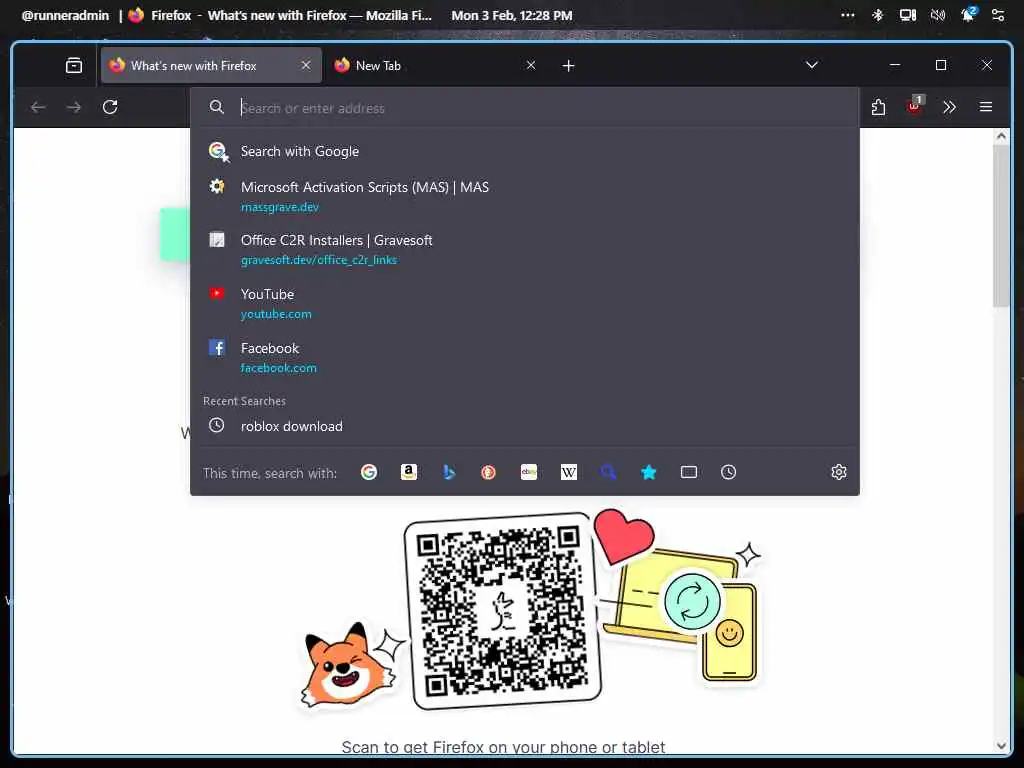The height and width of the screenshot is (768, 1024).
Task: Search this time with Wikipedia
Action: [569, 472]
